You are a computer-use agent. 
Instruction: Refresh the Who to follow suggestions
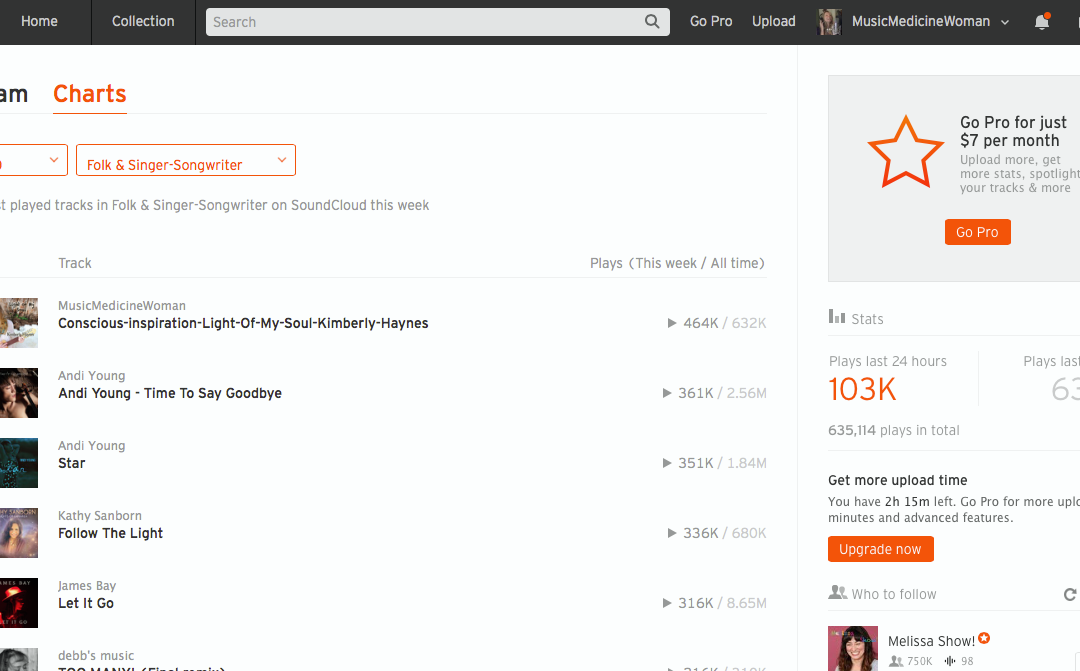coord(1070,594)
